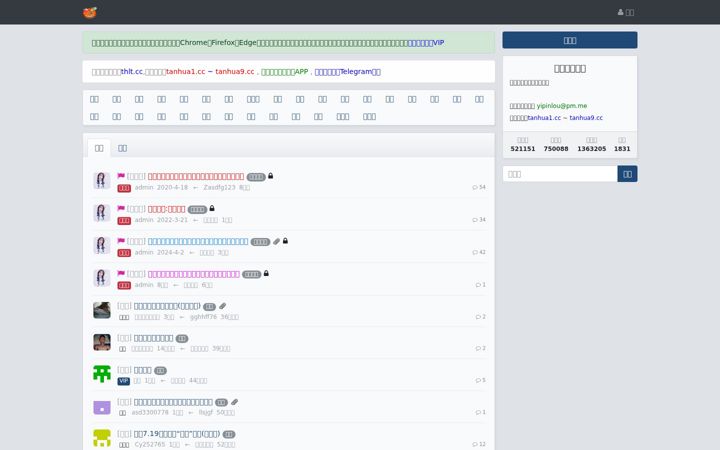Click the admin username on the 2022-3-21 thread

144,220
